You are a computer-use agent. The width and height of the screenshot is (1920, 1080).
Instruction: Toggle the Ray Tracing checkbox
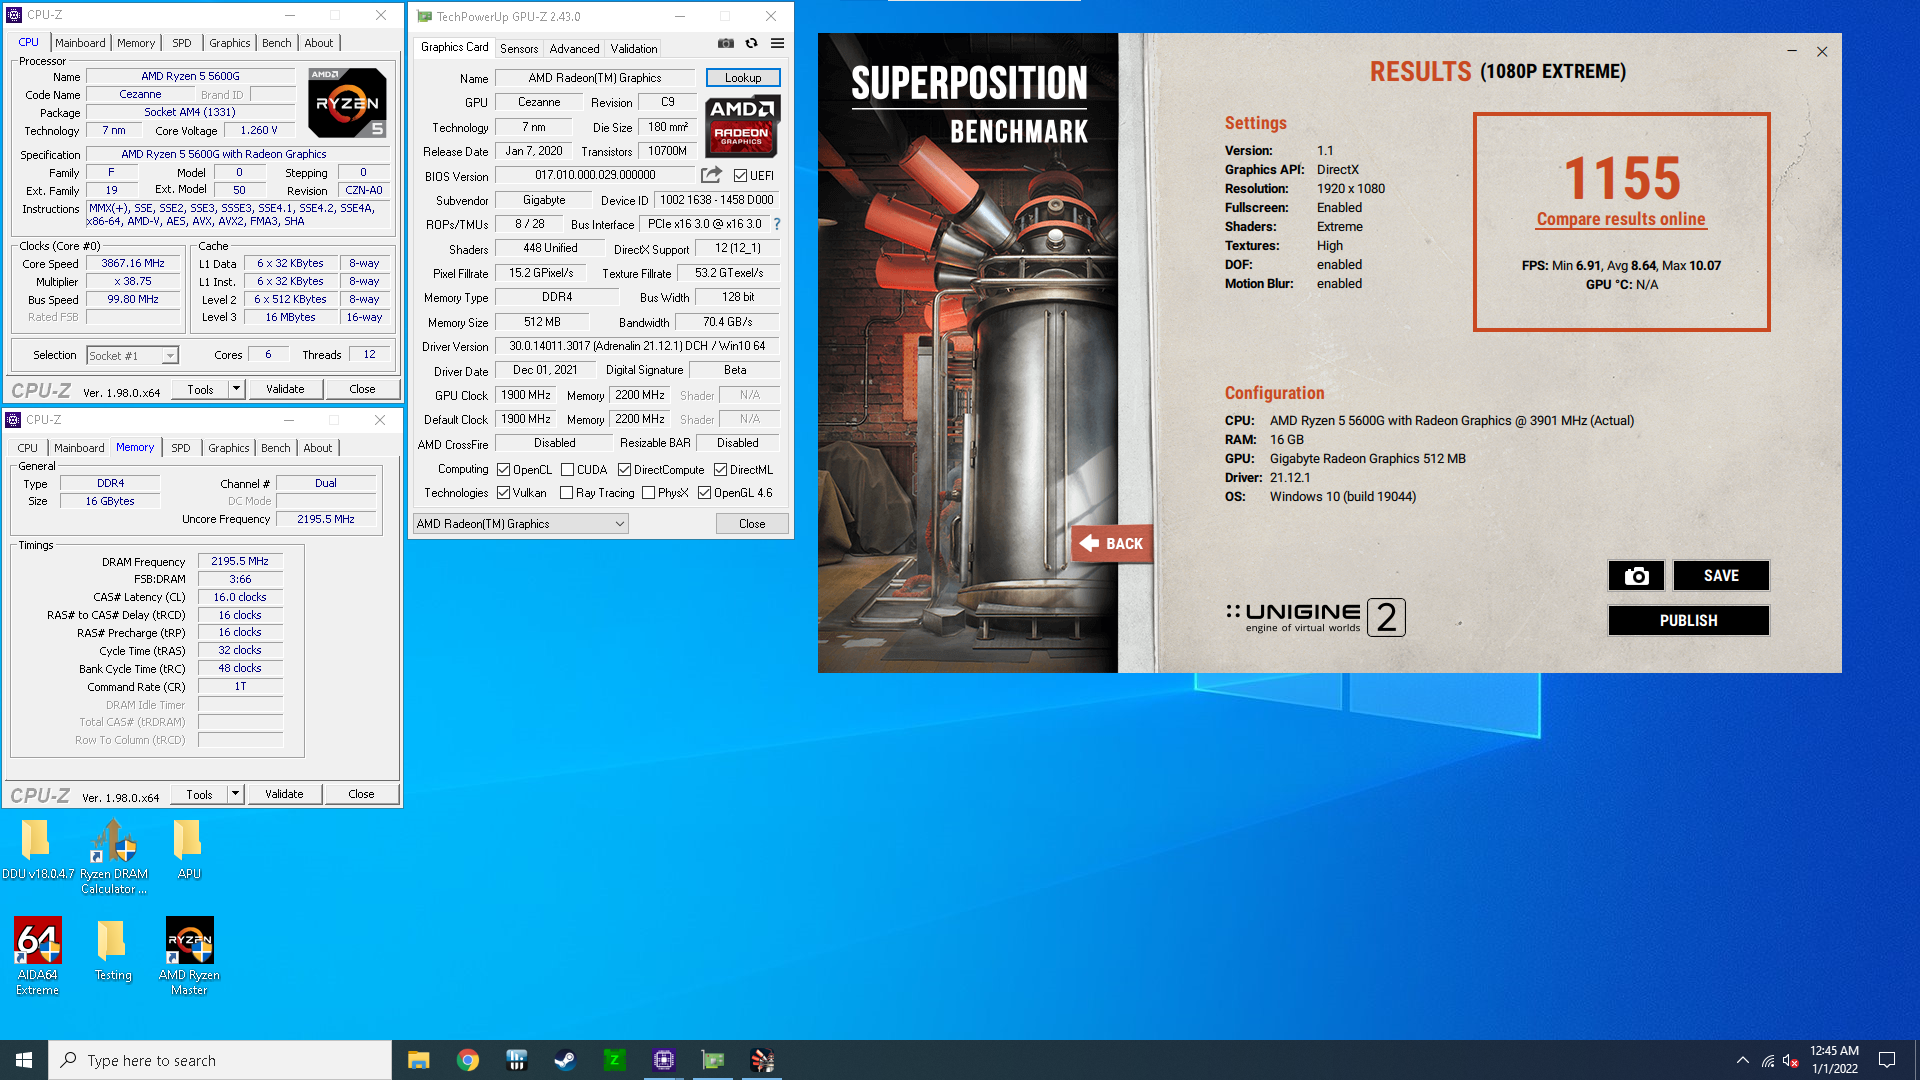click(x=566, y=493)
